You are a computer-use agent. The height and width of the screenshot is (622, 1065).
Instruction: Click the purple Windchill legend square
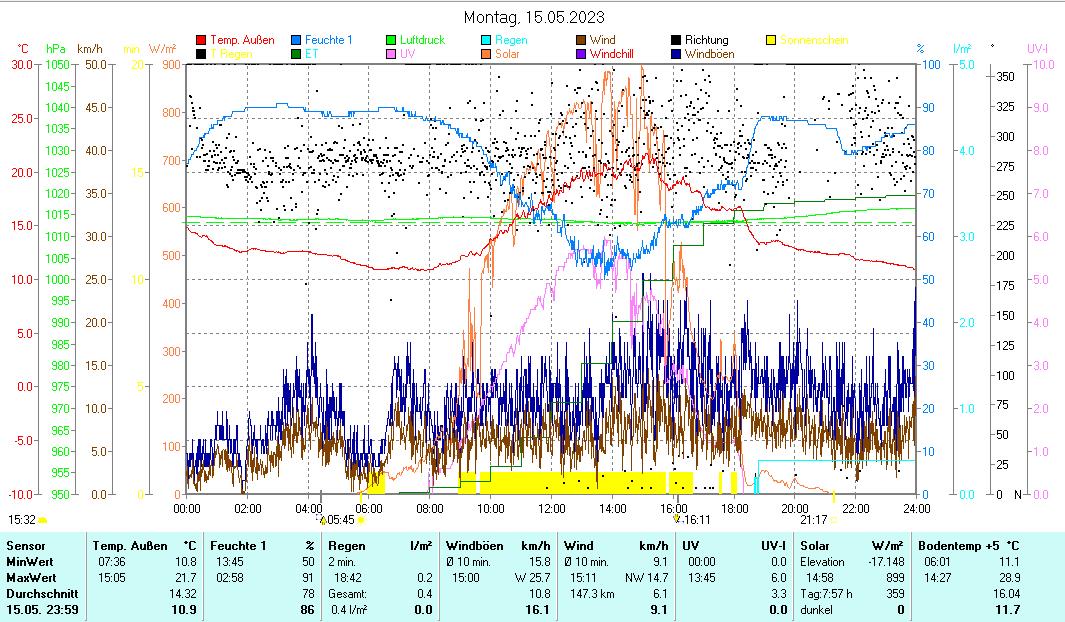tap(581, 54)
